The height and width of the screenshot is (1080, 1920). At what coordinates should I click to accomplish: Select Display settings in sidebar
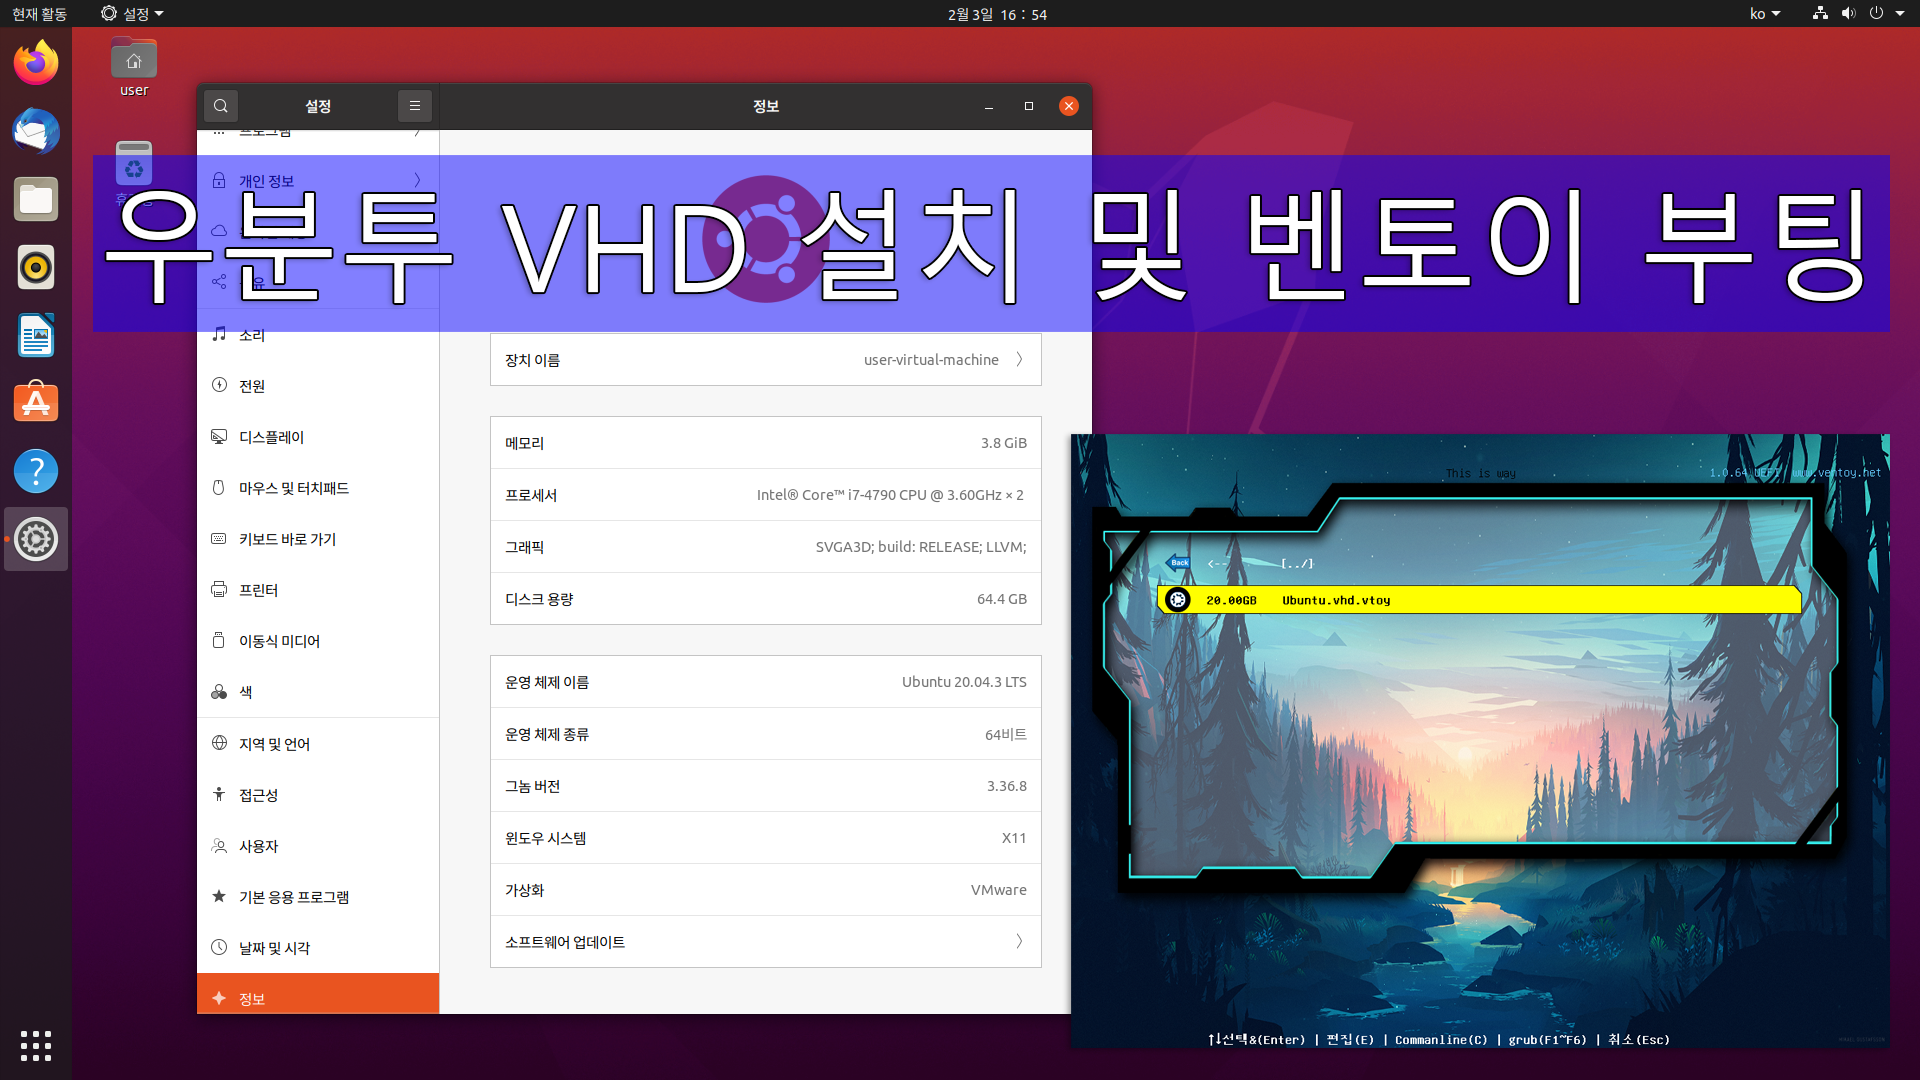click(x=271, y=437)
